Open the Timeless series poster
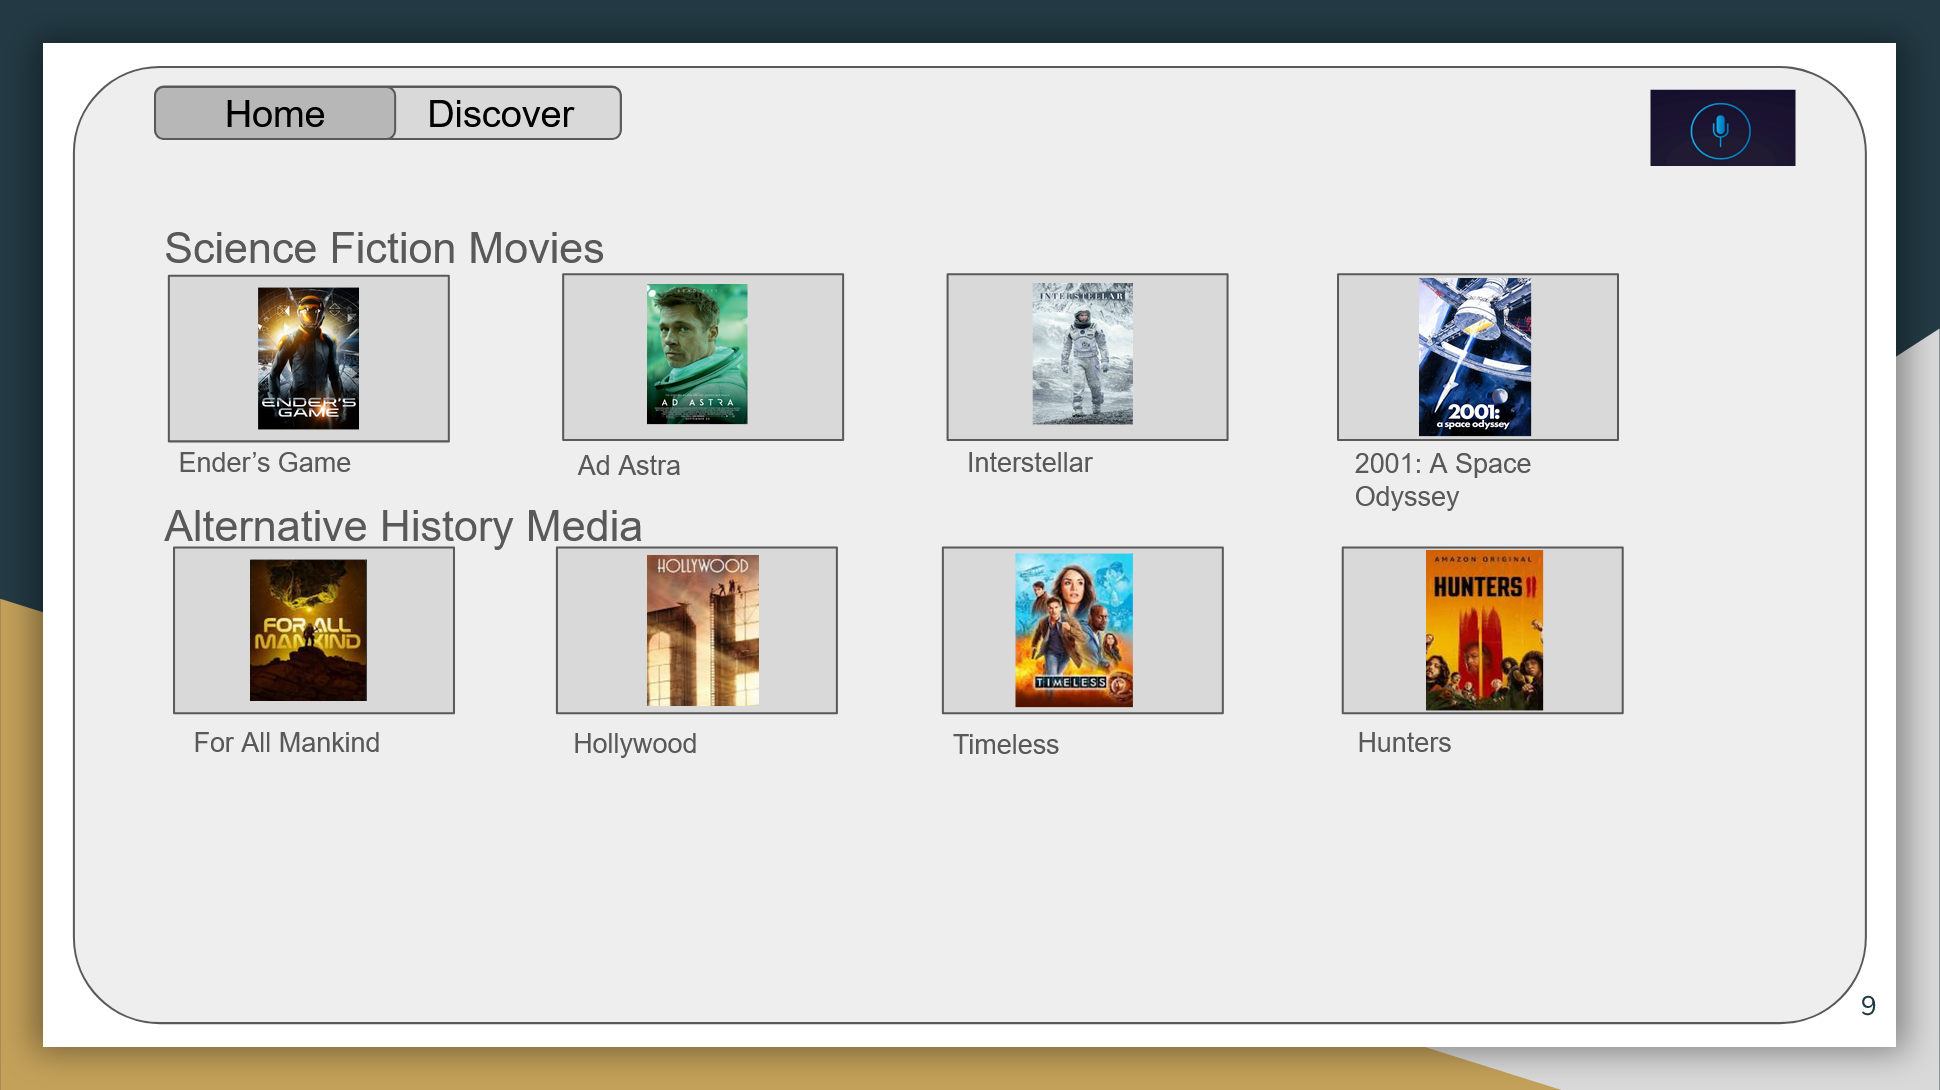This screenshot has height=1090, width=1940. coord(1074,630)
